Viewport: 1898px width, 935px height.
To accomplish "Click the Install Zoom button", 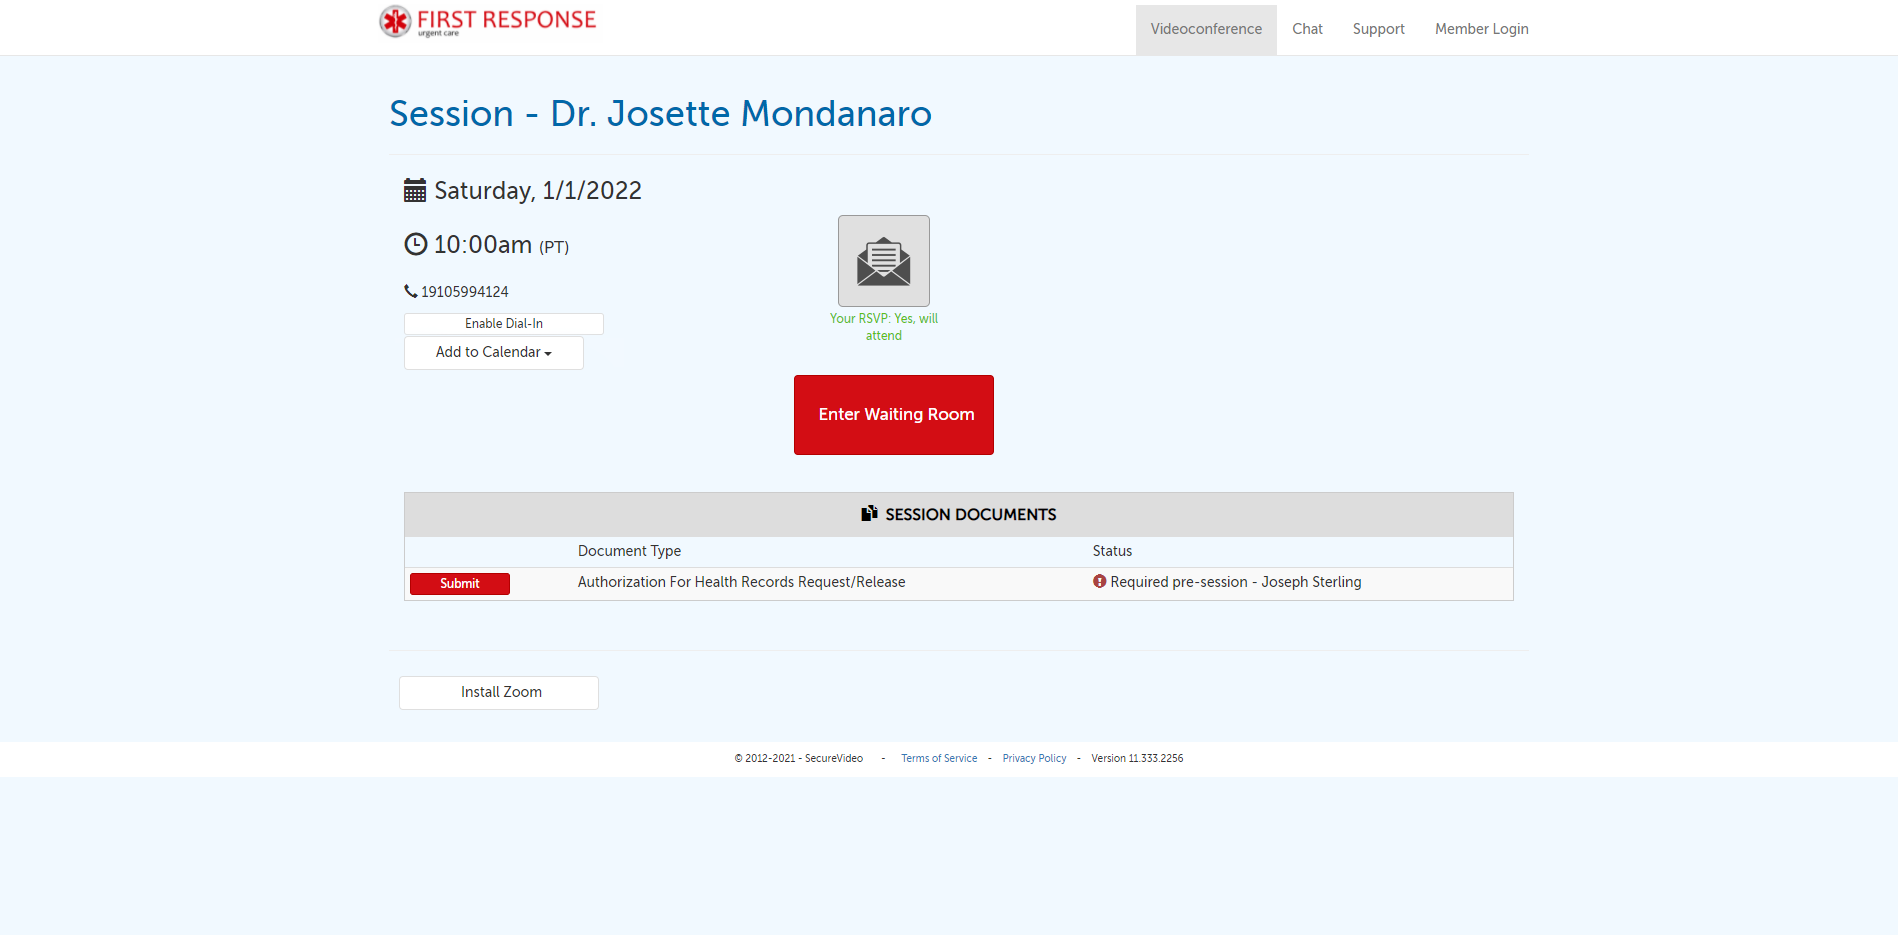I will pyautogui.click(x=498, y=692).
